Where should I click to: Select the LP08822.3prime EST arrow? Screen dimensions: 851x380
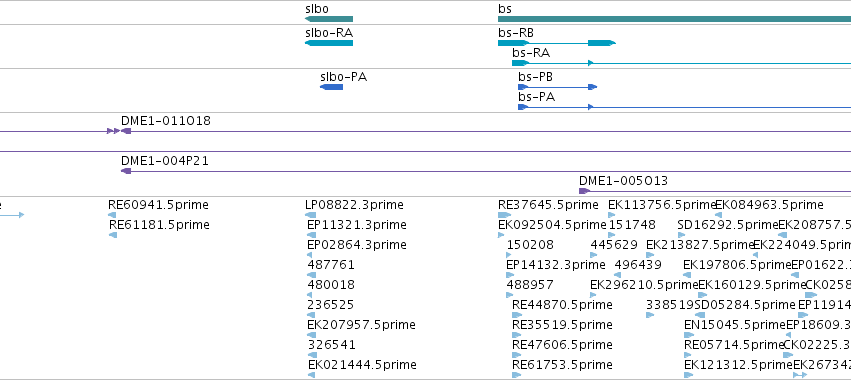311,215
